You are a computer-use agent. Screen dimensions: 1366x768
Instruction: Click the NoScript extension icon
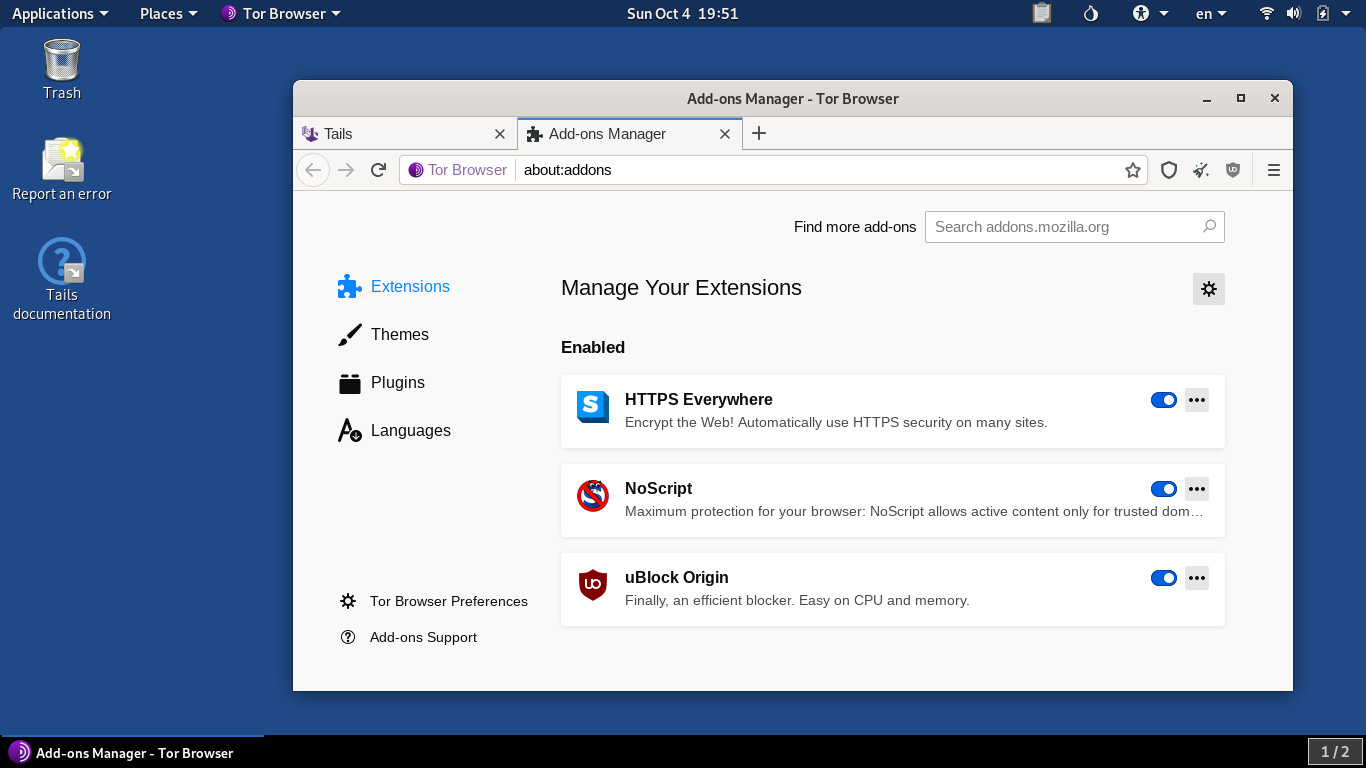point(593,495)
